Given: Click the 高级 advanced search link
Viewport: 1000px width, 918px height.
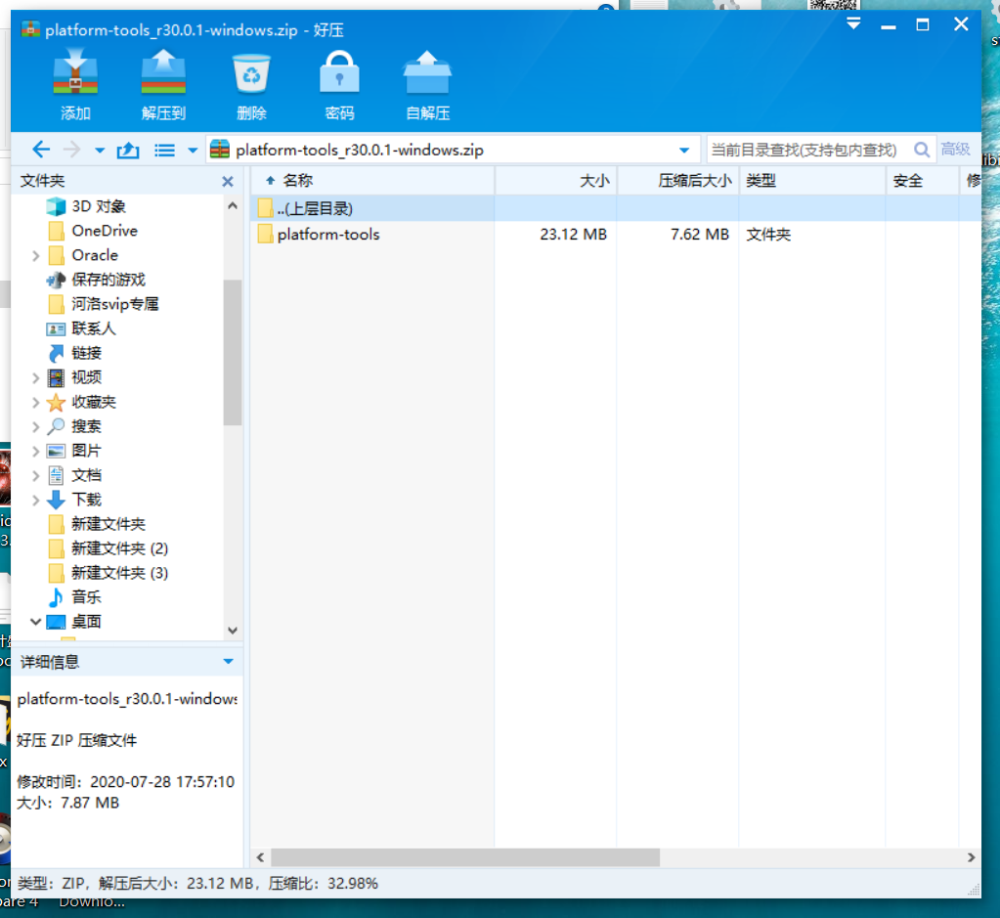Looking at the screenshot, I should tap(955, 149).
